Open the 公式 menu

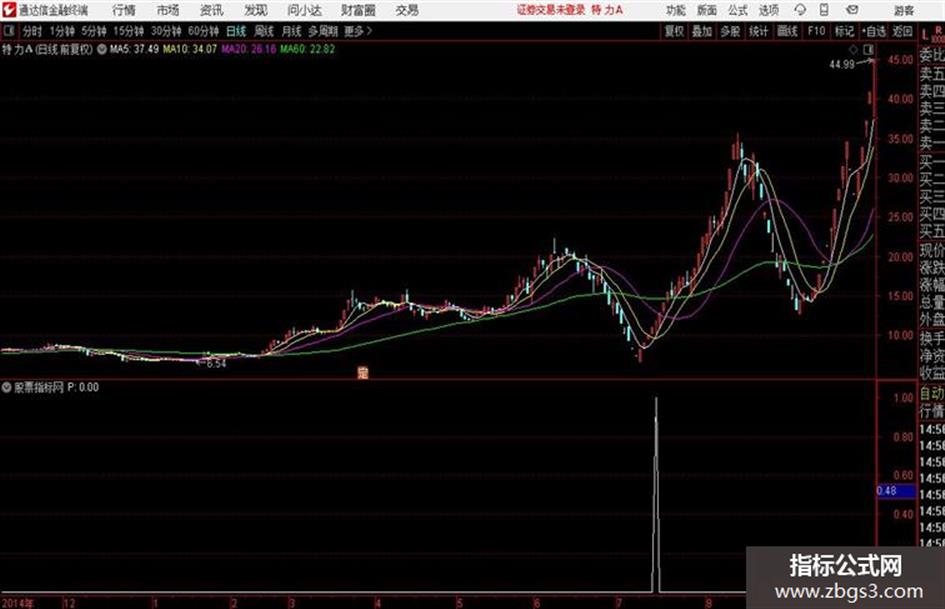click(738, 10)
